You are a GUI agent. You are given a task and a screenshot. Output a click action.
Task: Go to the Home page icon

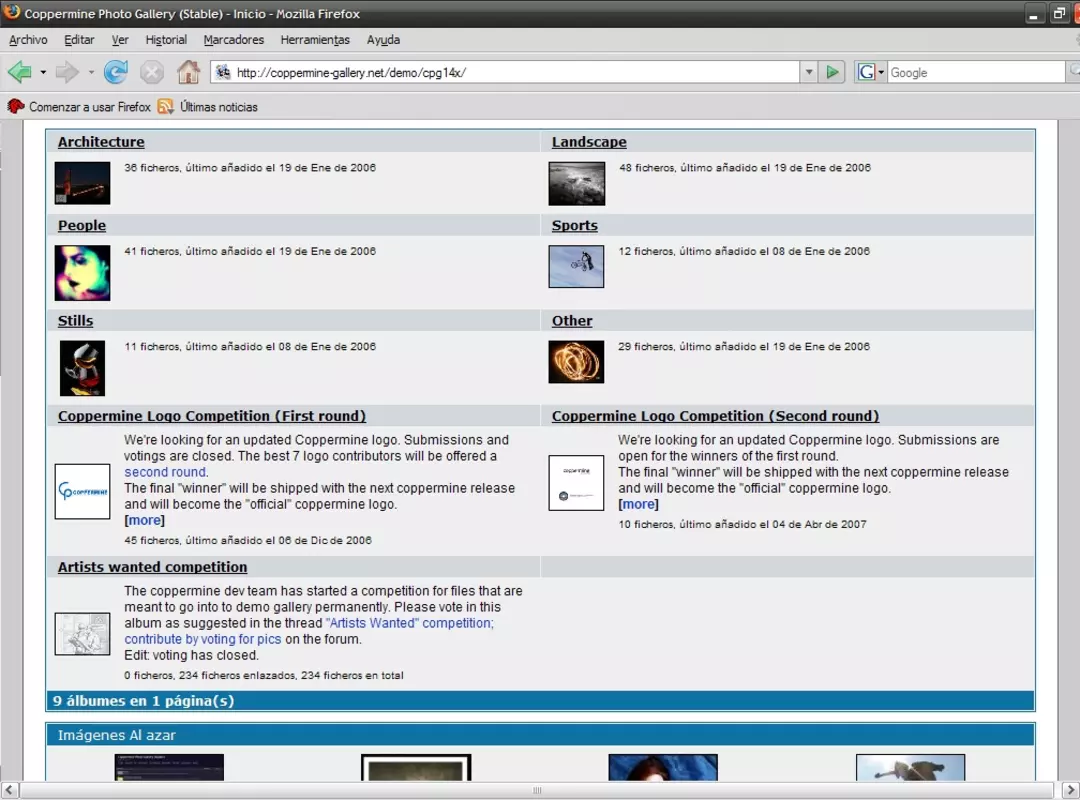pyautogui.click(x=188, y=72)
